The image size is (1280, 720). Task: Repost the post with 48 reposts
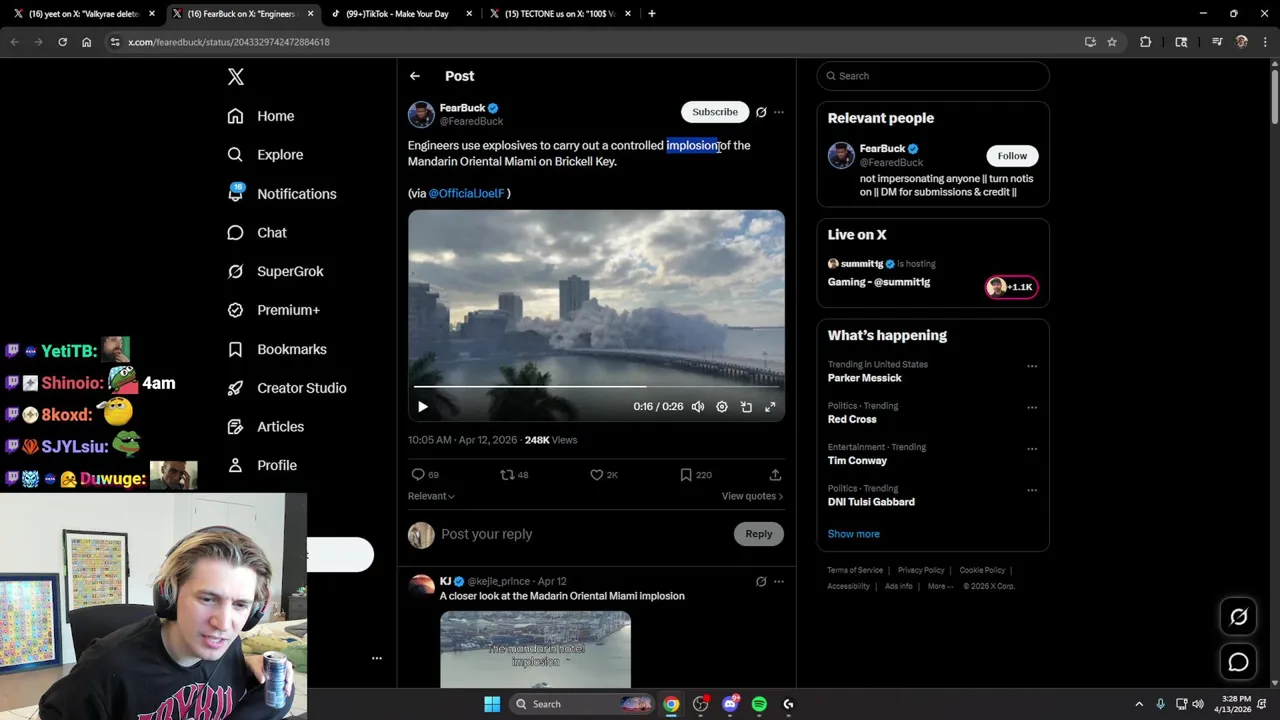pos(514,475)
